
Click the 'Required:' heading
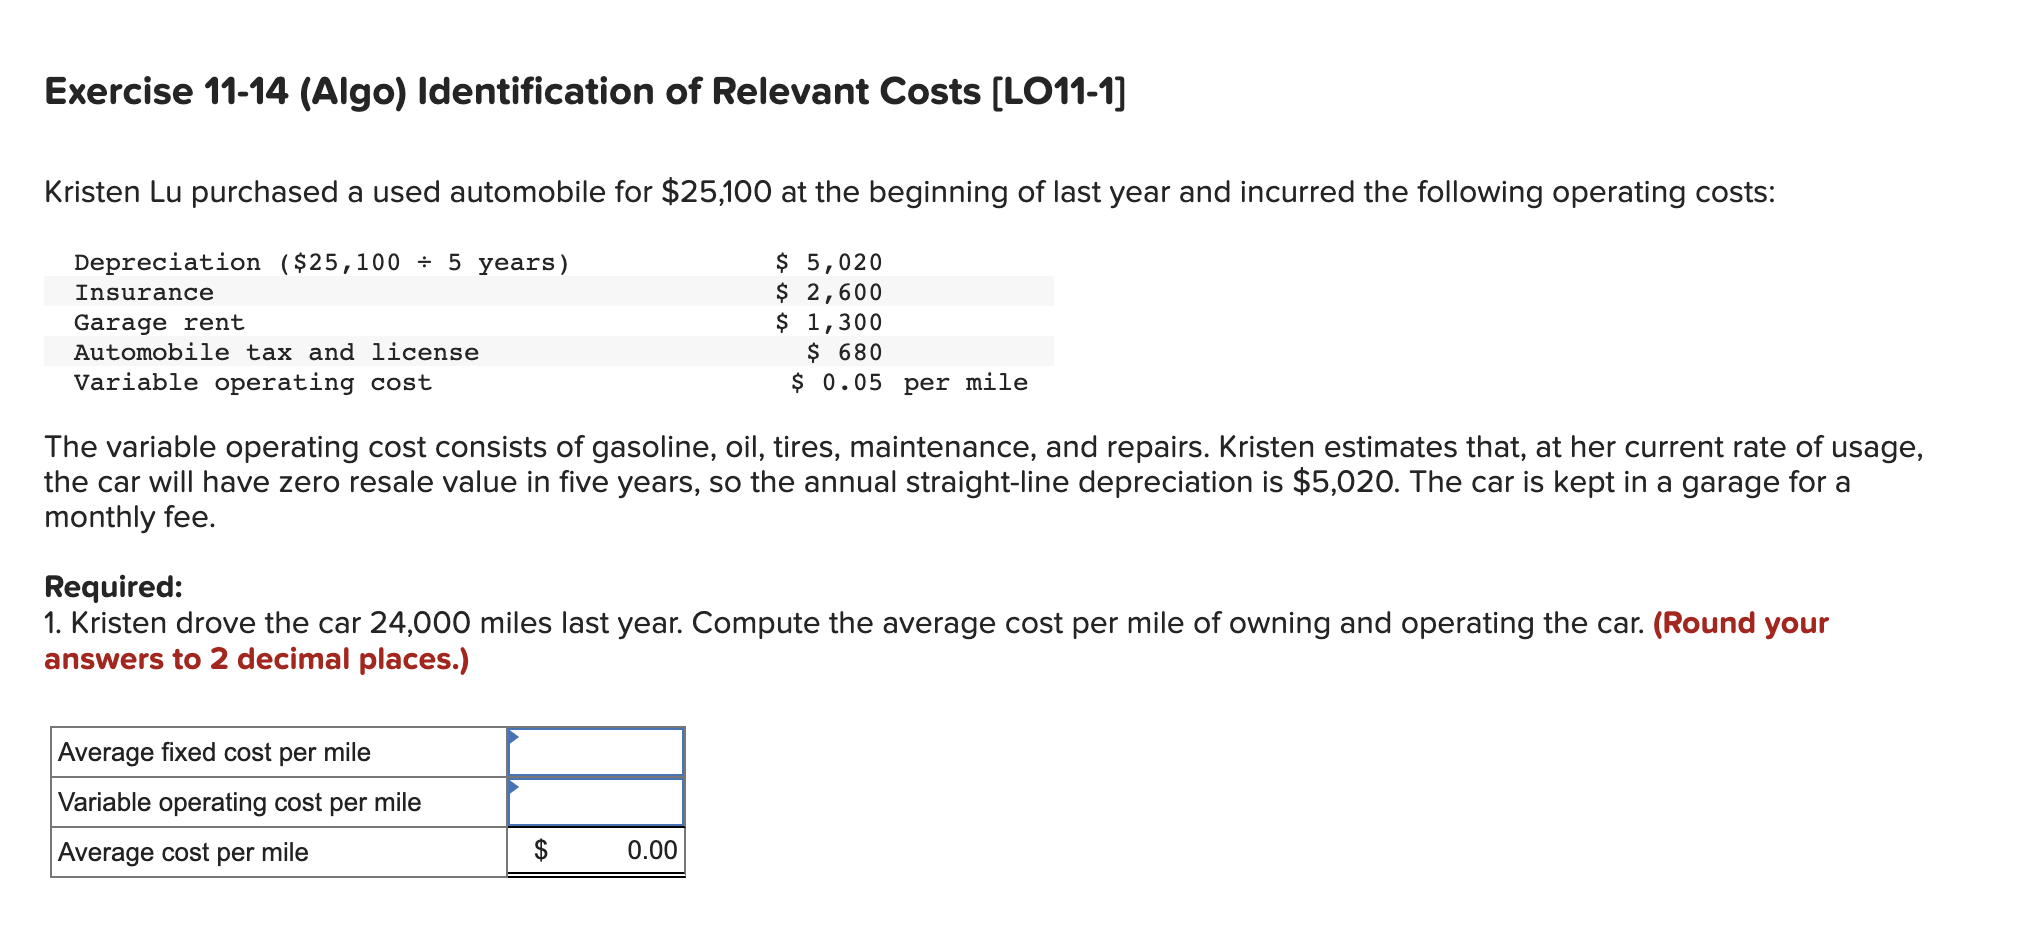tap(114, 586)
